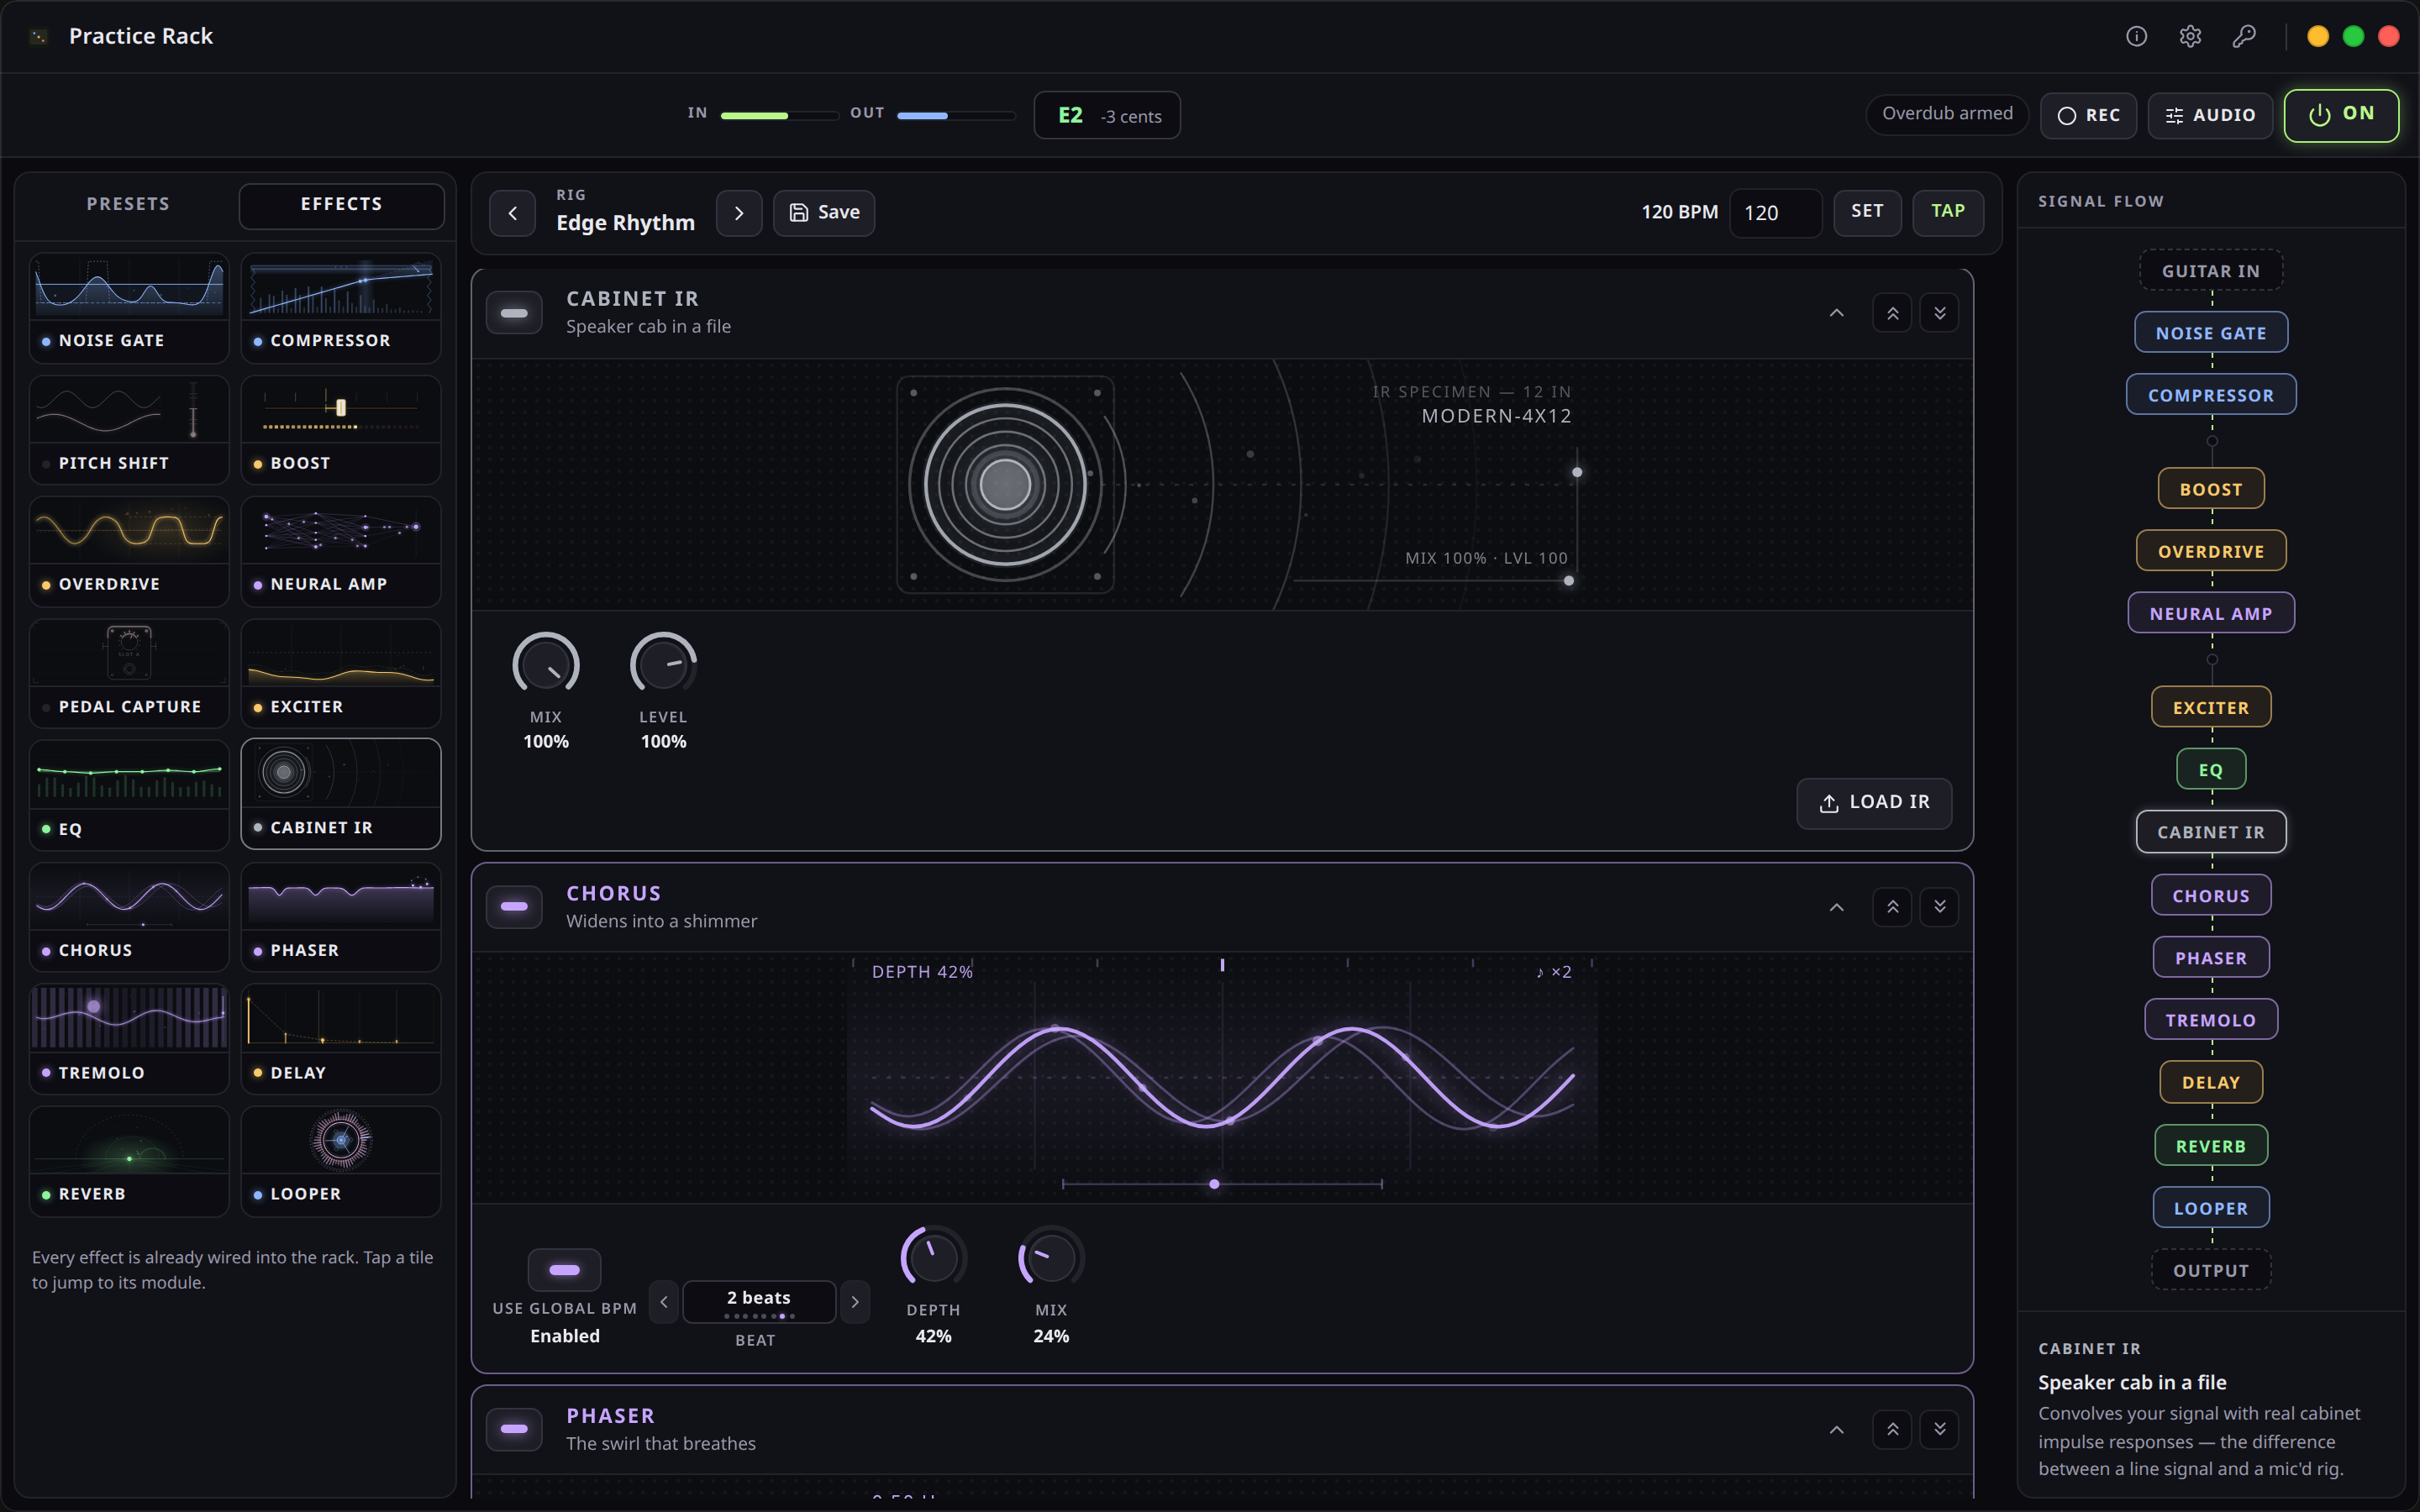2420x1512 pixels.
Task: Select the Overdrive effect tile
Action: [129, 552]
